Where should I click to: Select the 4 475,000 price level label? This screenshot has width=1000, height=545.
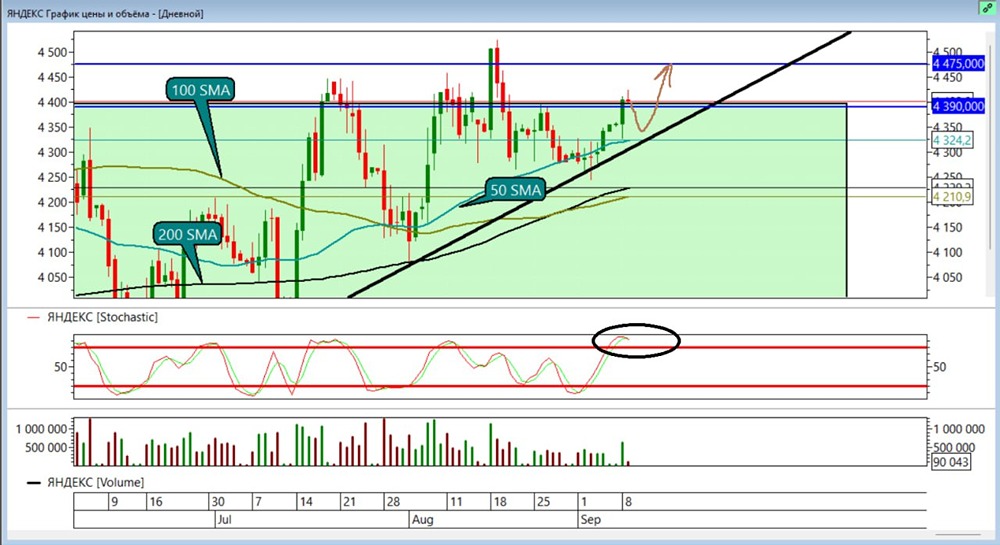[x=958, y=64]
